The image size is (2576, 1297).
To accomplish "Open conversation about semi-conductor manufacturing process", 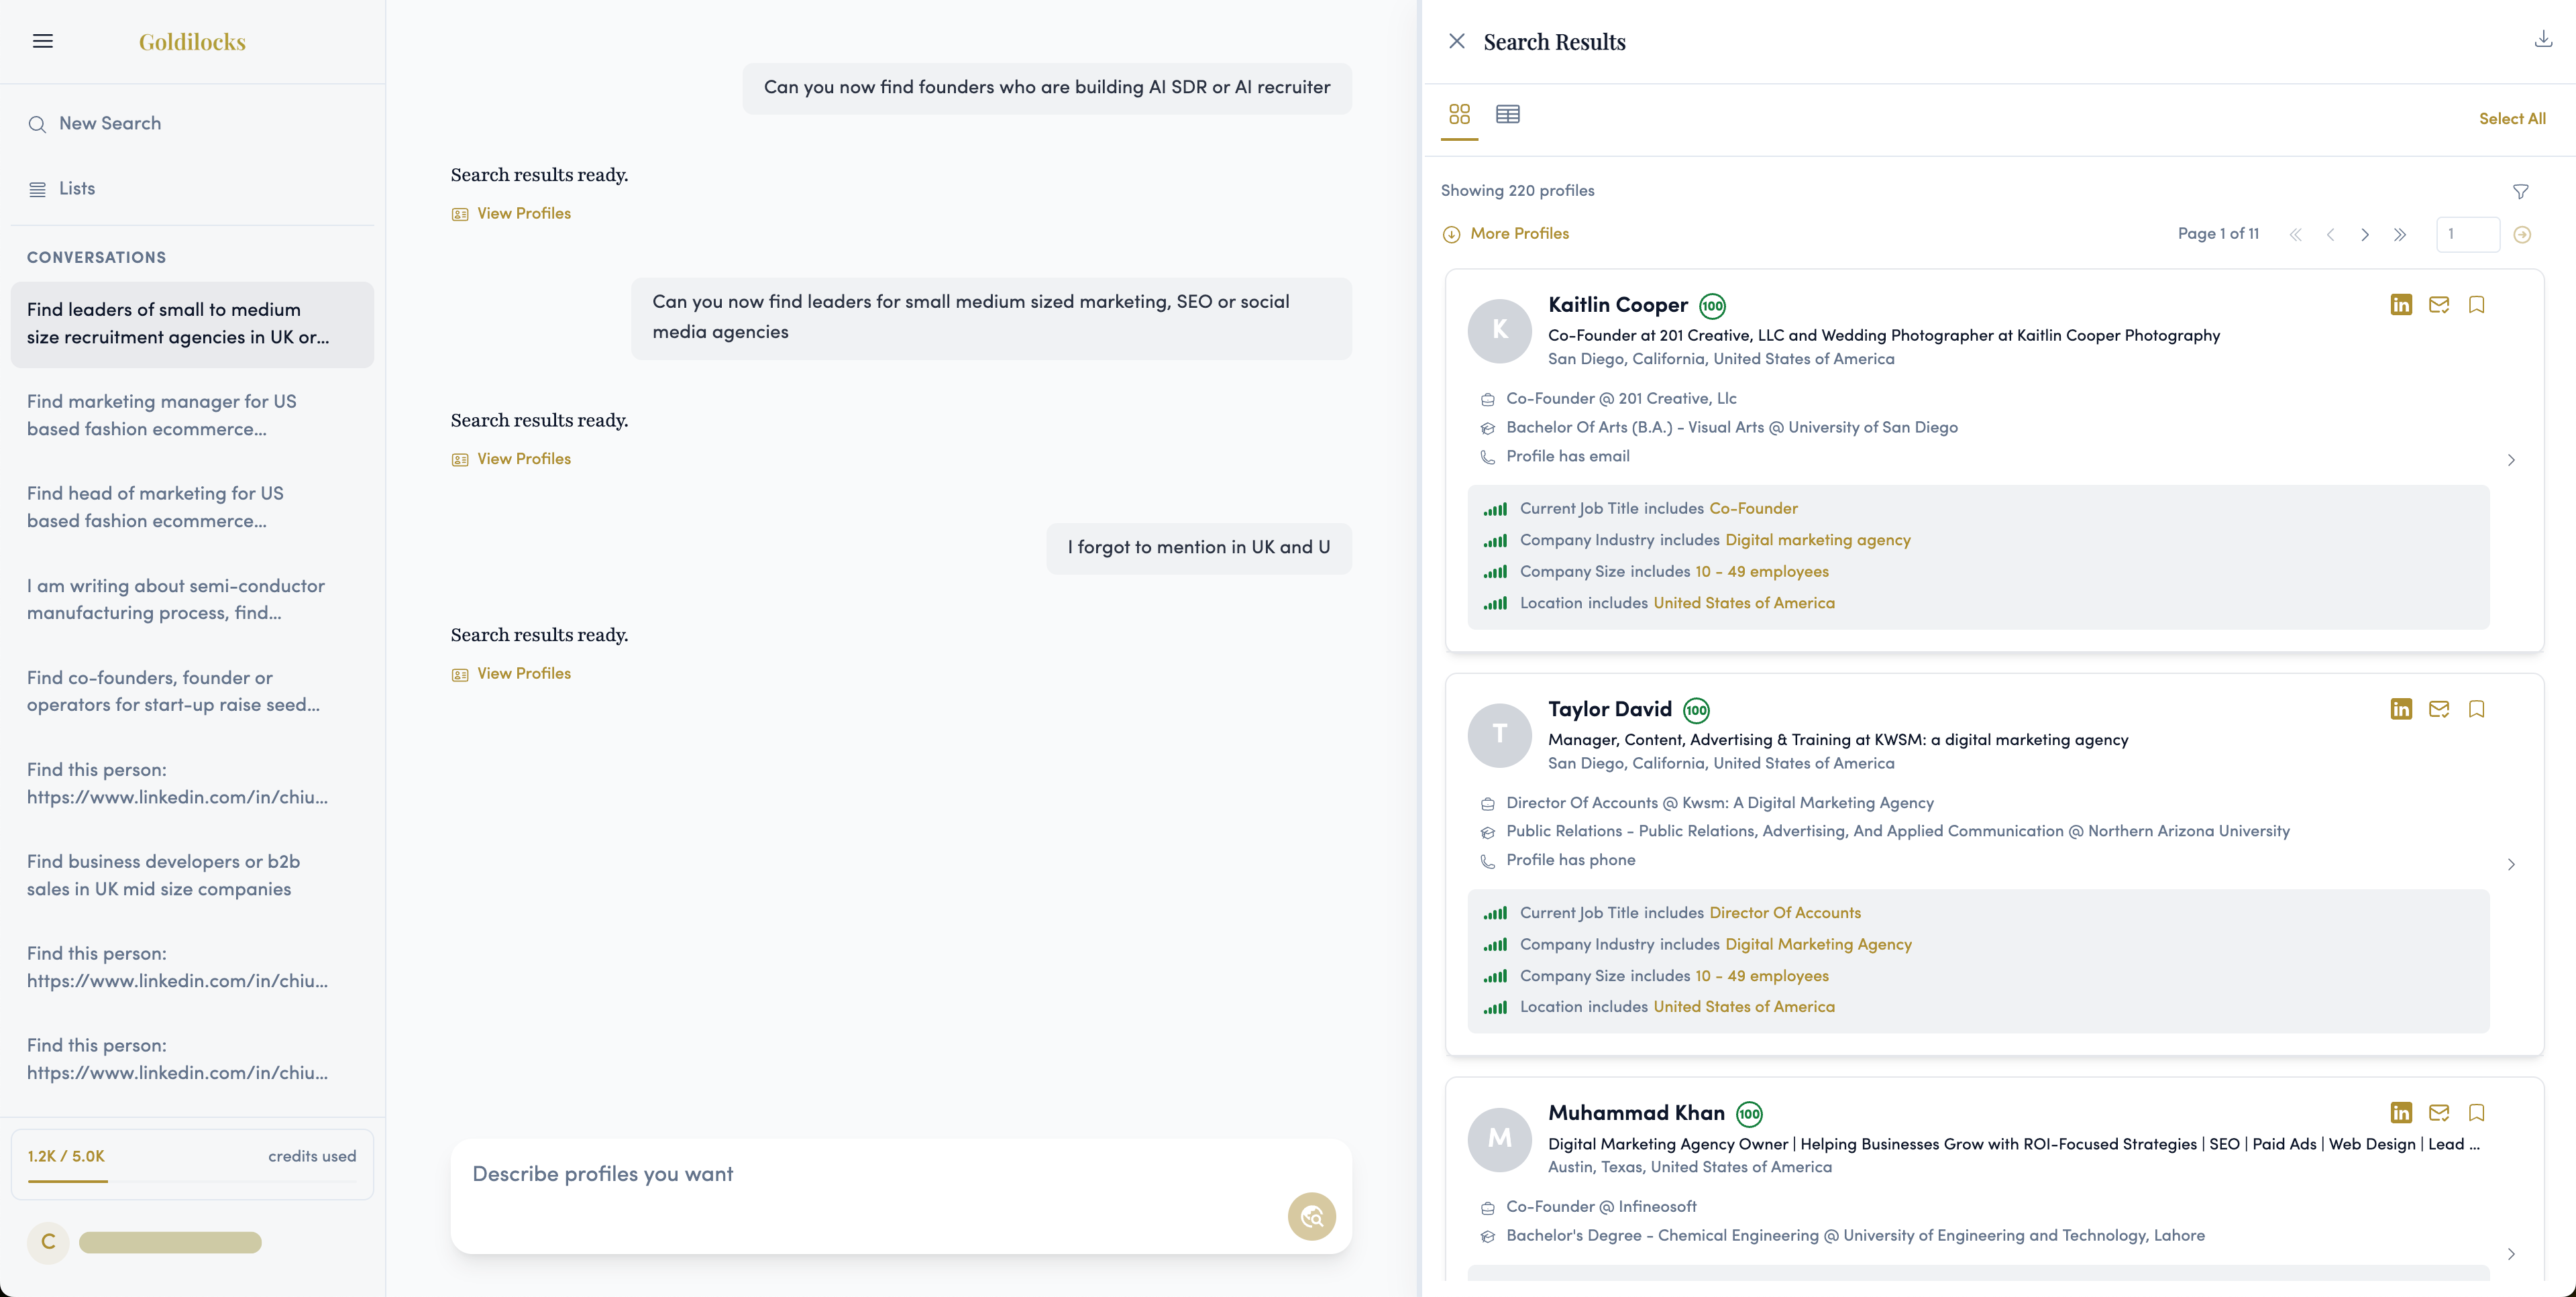I will coord(176,599).
